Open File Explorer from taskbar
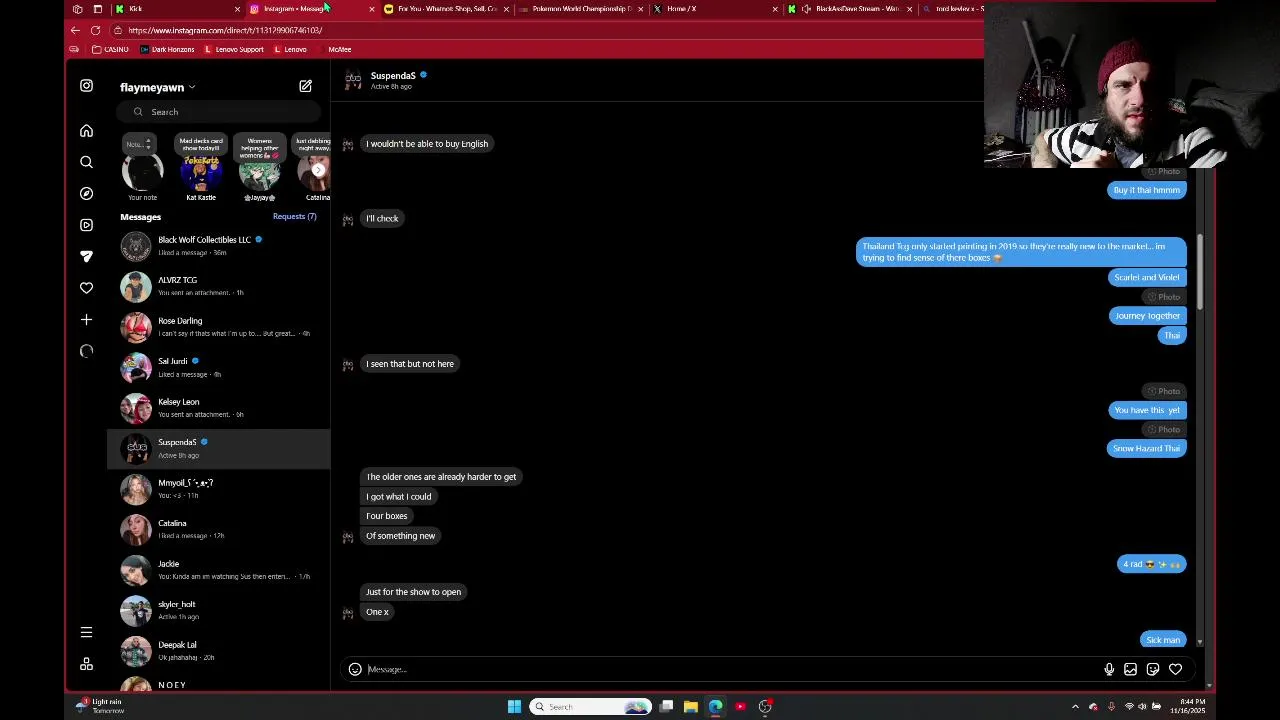The height and width of the screenshot is (720, 1280). coord(690,707)
